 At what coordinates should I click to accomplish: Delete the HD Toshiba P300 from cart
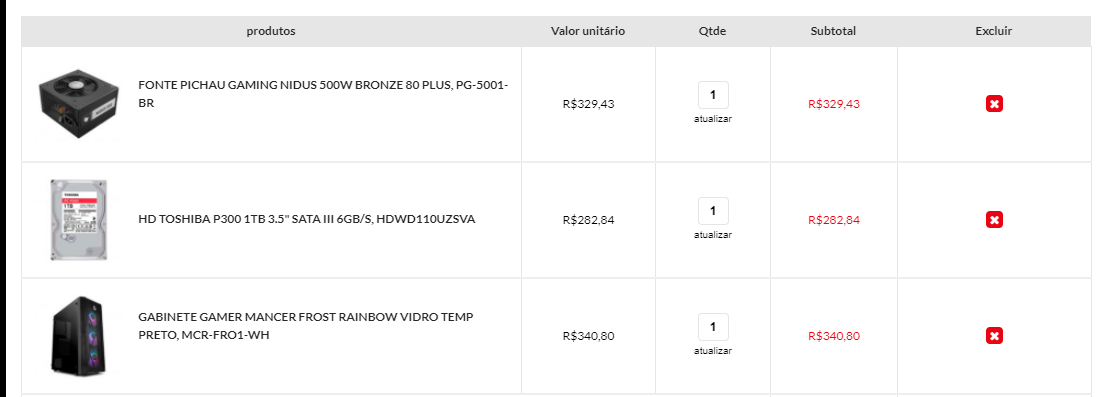pos(993,220)
